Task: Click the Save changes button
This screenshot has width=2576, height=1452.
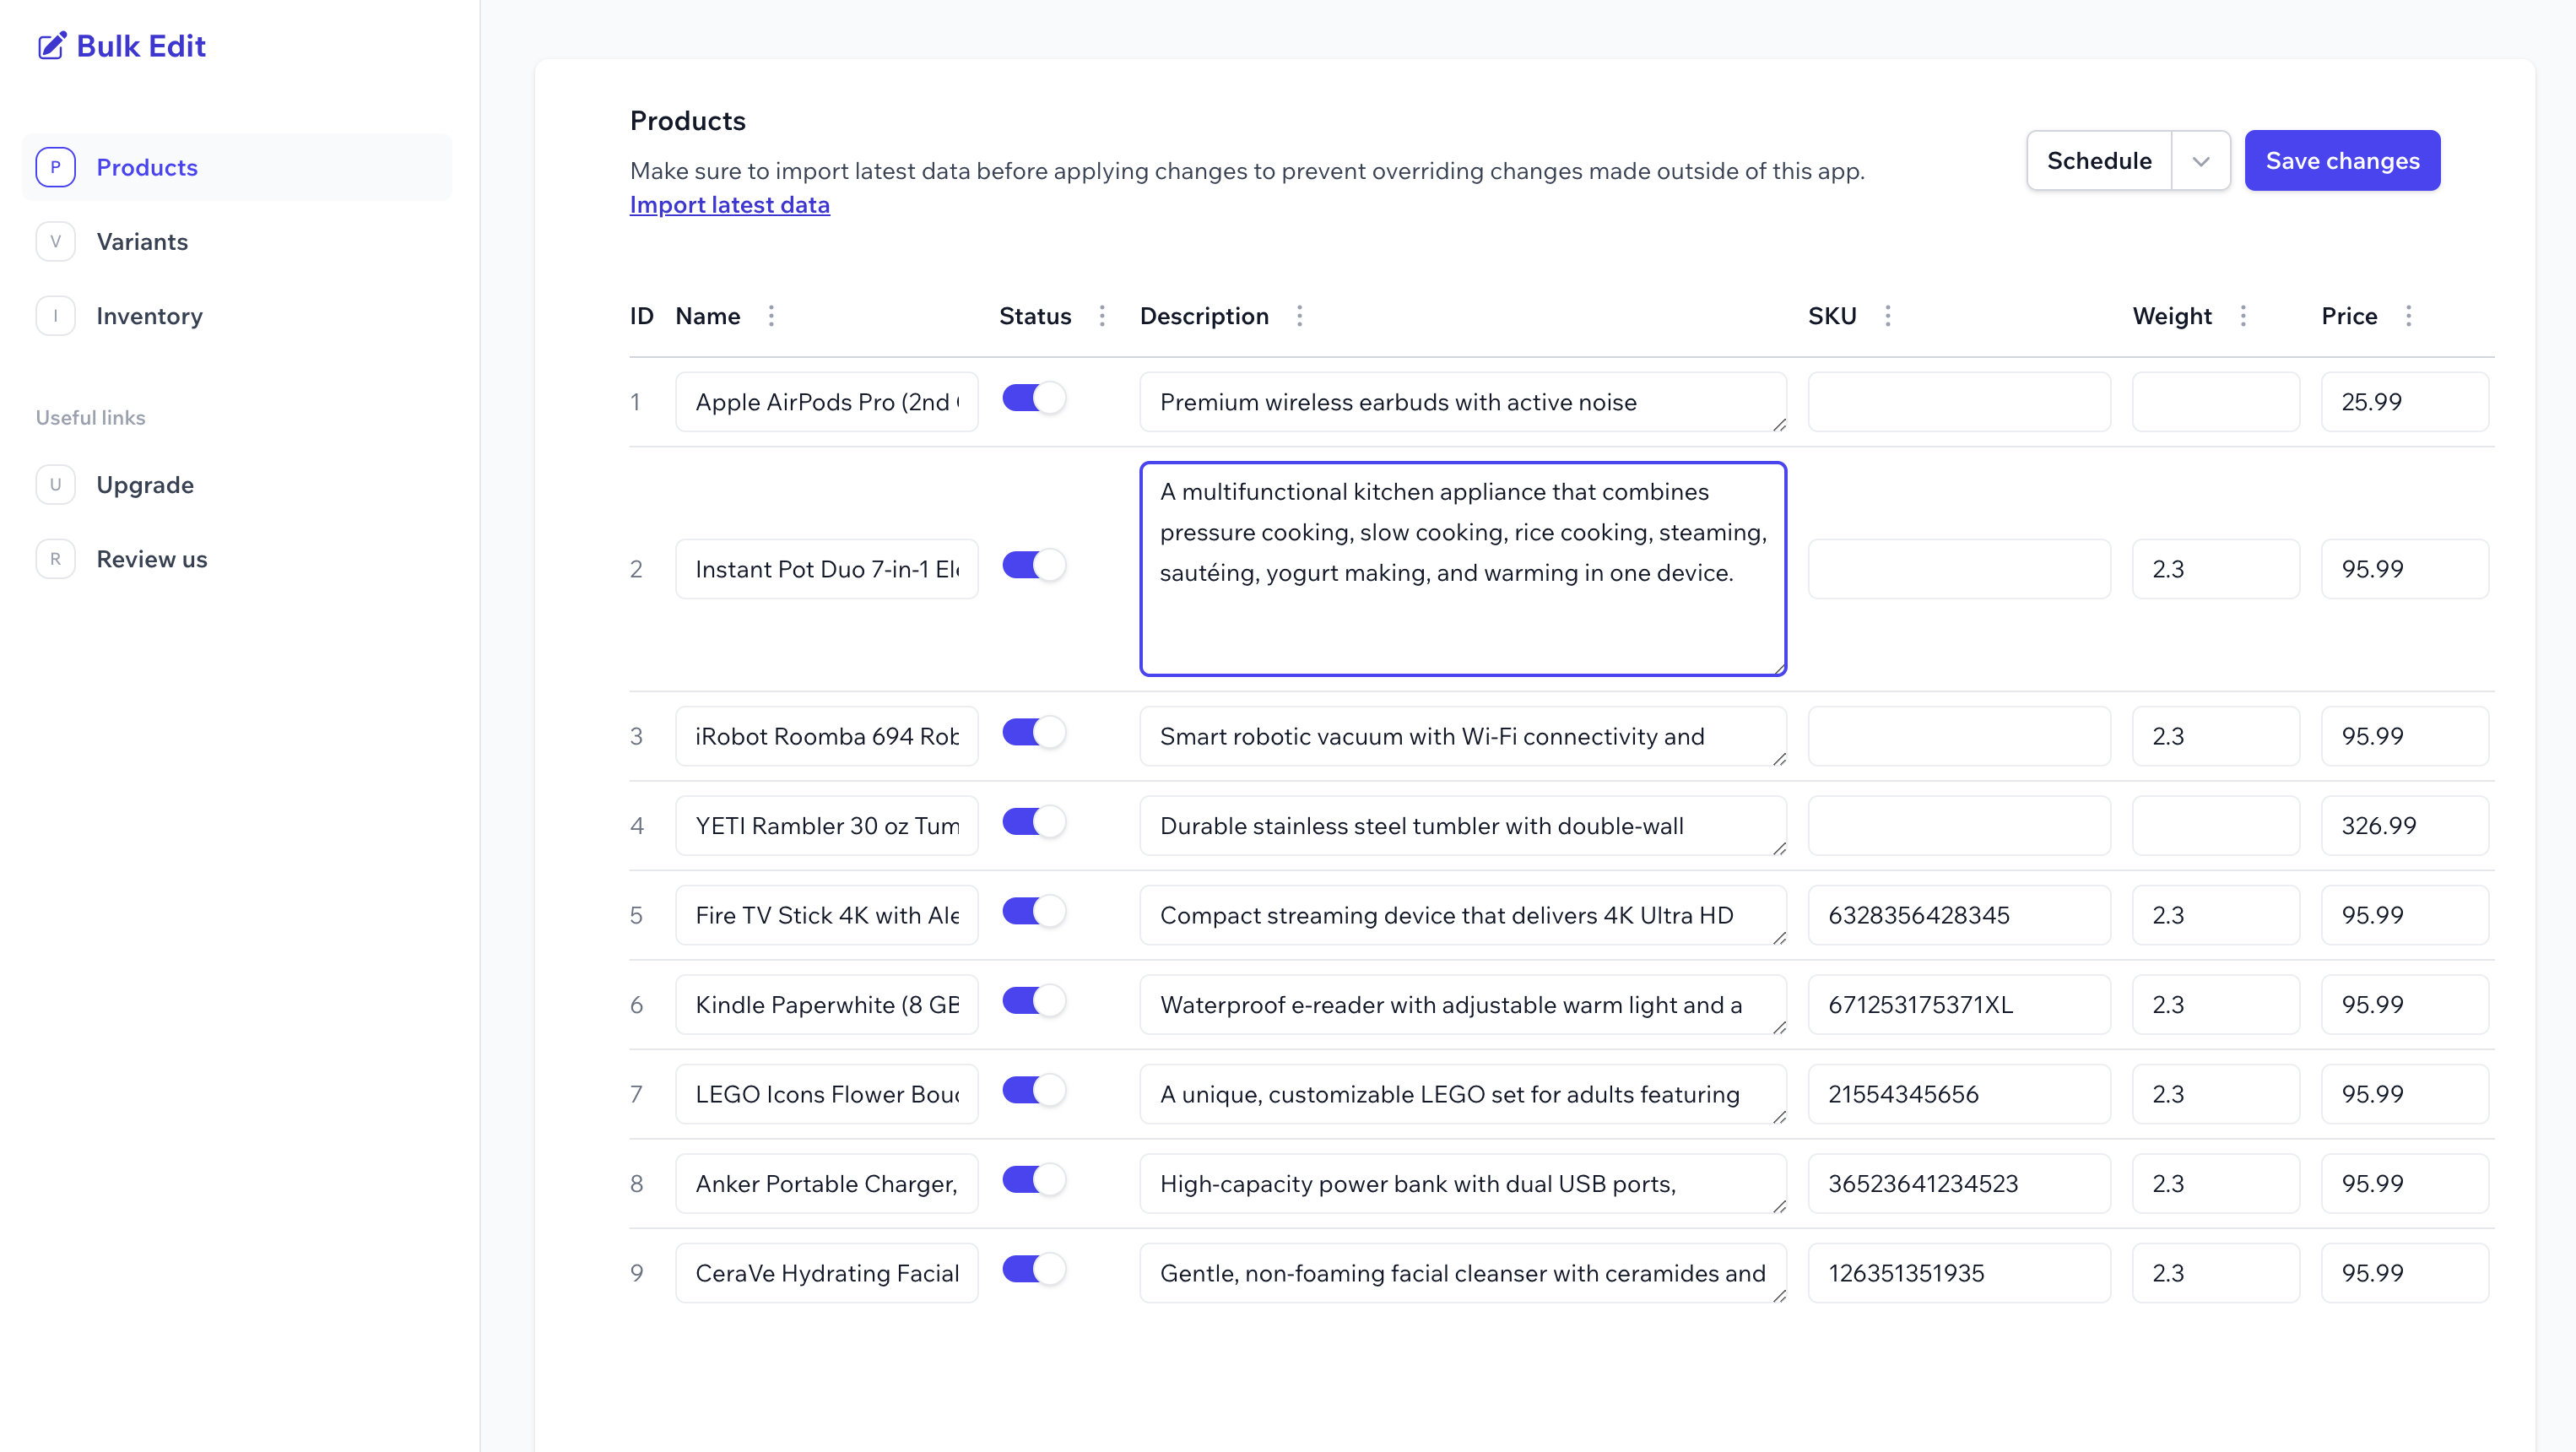Action: [x=2342, y=161]
